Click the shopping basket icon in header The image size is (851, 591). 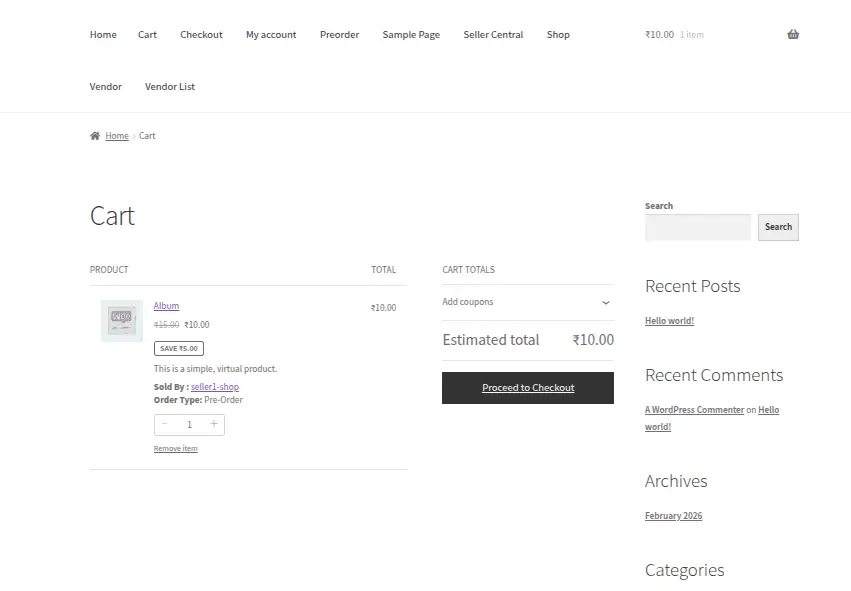coord(792,35)
